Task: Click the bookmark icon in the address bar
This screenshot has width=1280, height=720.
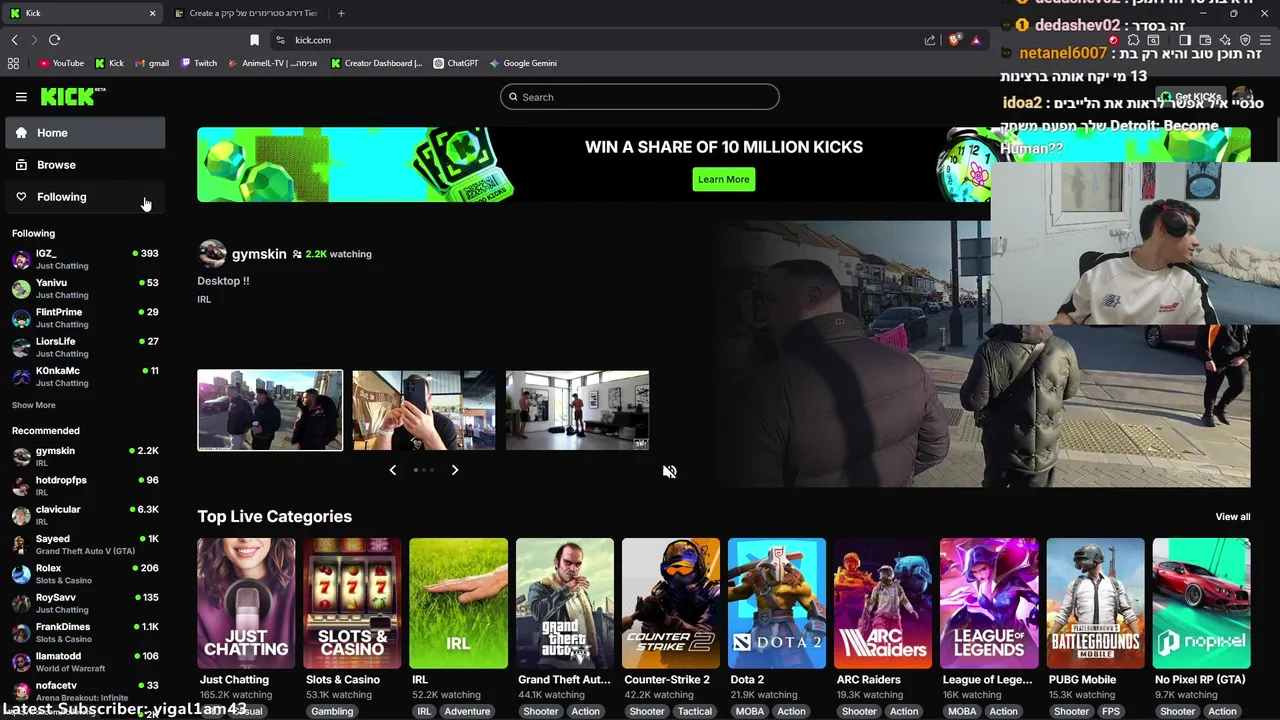Action: point(254,40)
